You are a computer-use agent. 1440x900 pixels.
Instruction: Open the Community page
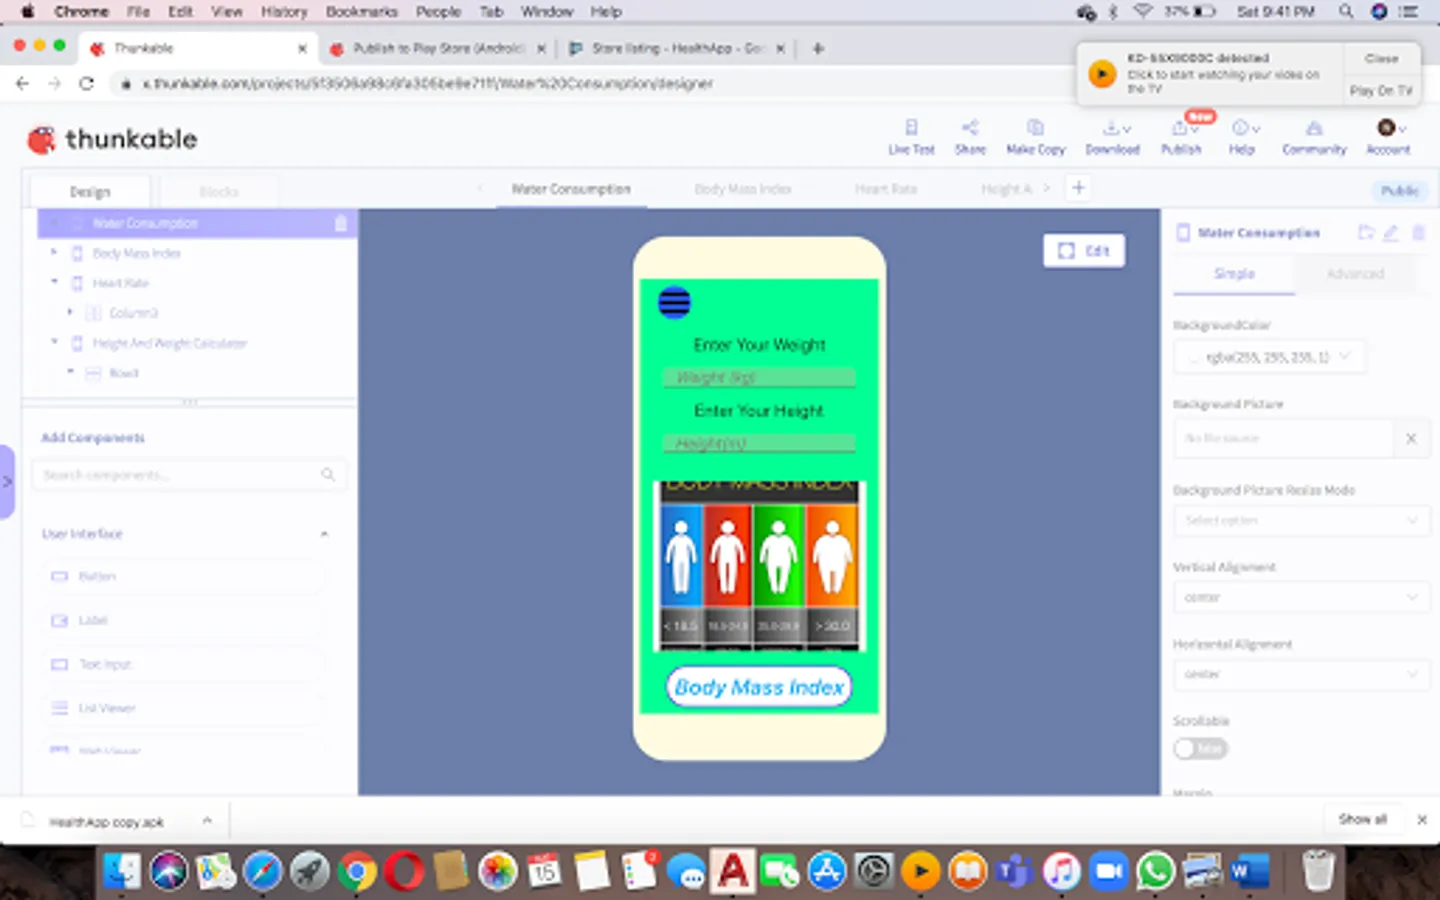click(1314, 137)
